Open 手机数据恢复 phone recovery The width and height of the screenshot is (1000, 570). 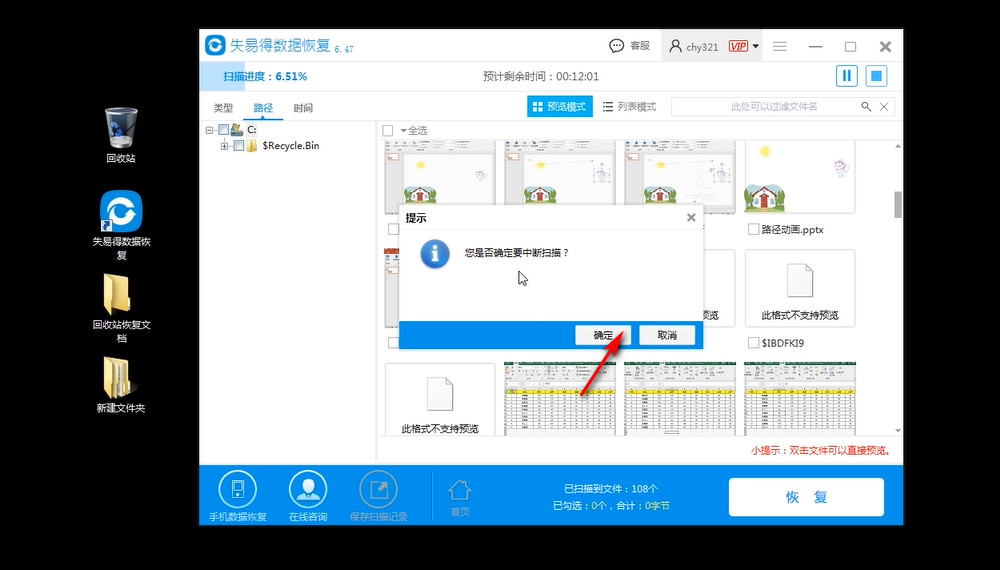pos(237,496)
